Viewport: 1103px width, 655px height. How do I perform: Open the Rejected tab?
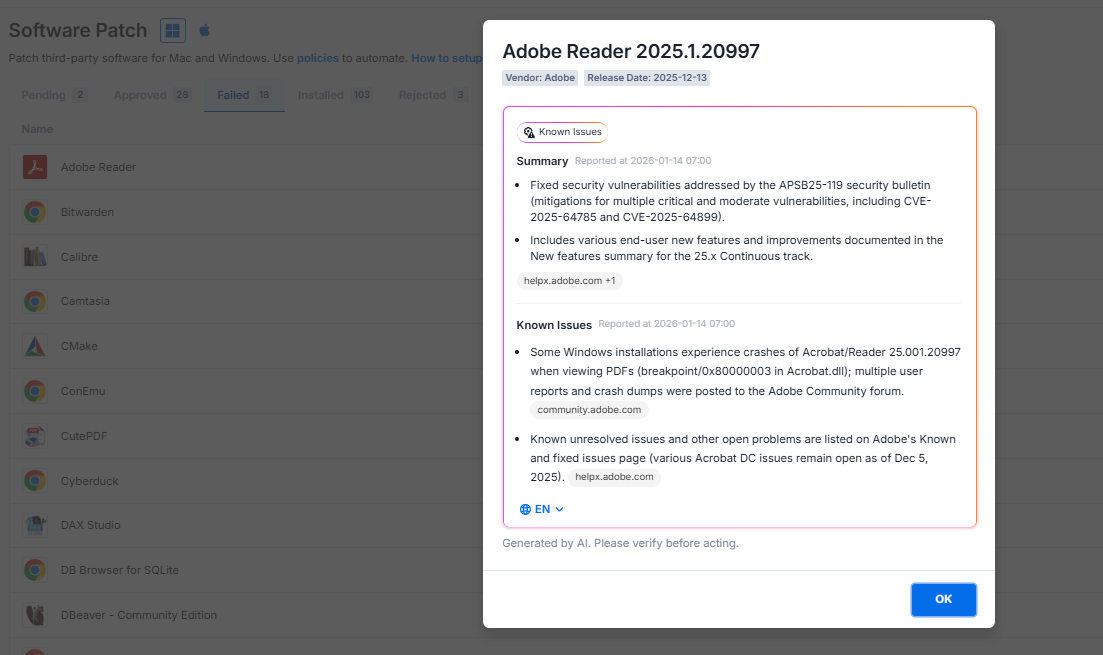click(x=432, y=95)
